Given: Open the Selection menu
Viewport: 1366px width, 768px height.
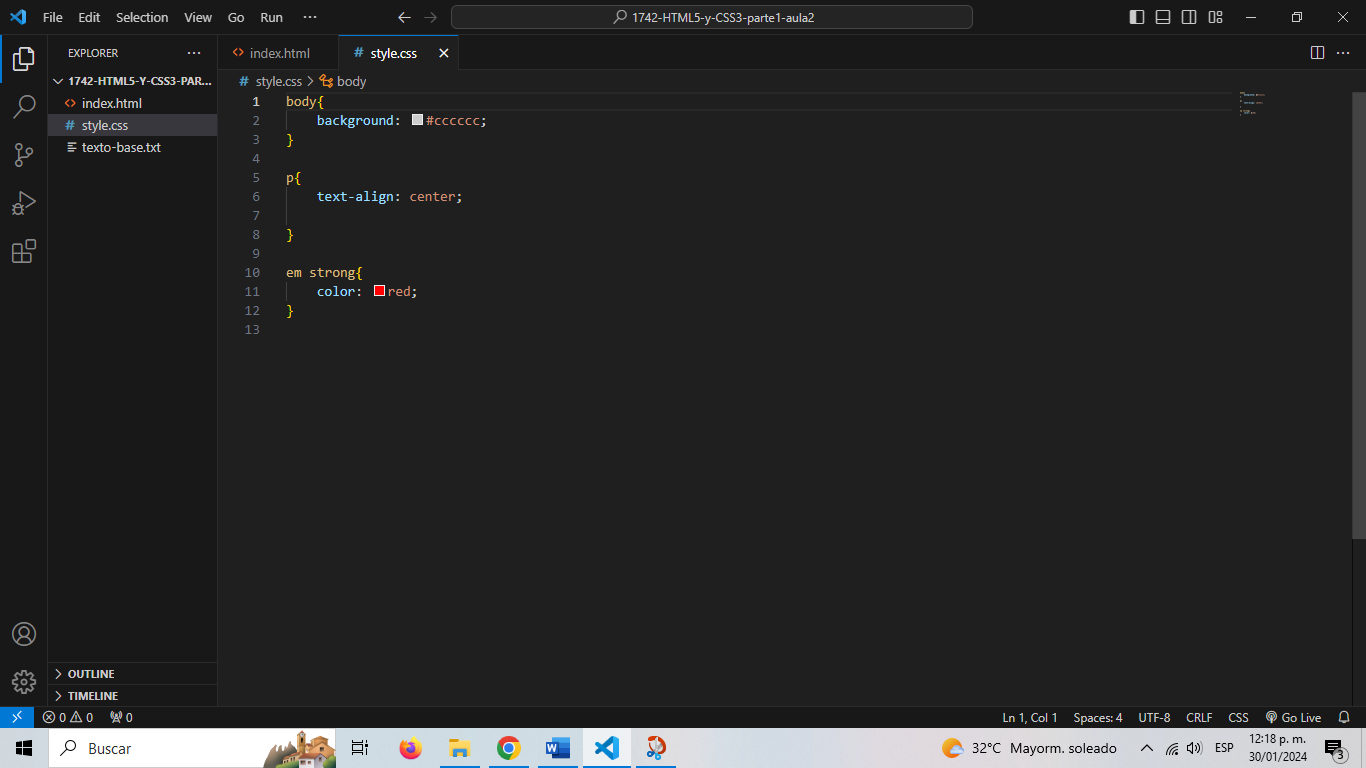Looking at the screenshot, I should pyautogui.click(x=142, y=17).
